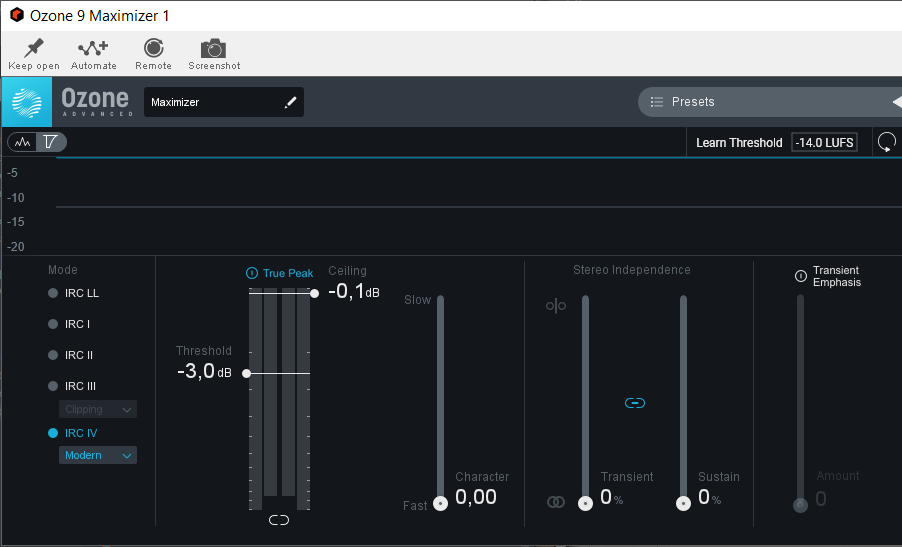
Task: Click Learn Threshold
Action: (x=739, y=143)
